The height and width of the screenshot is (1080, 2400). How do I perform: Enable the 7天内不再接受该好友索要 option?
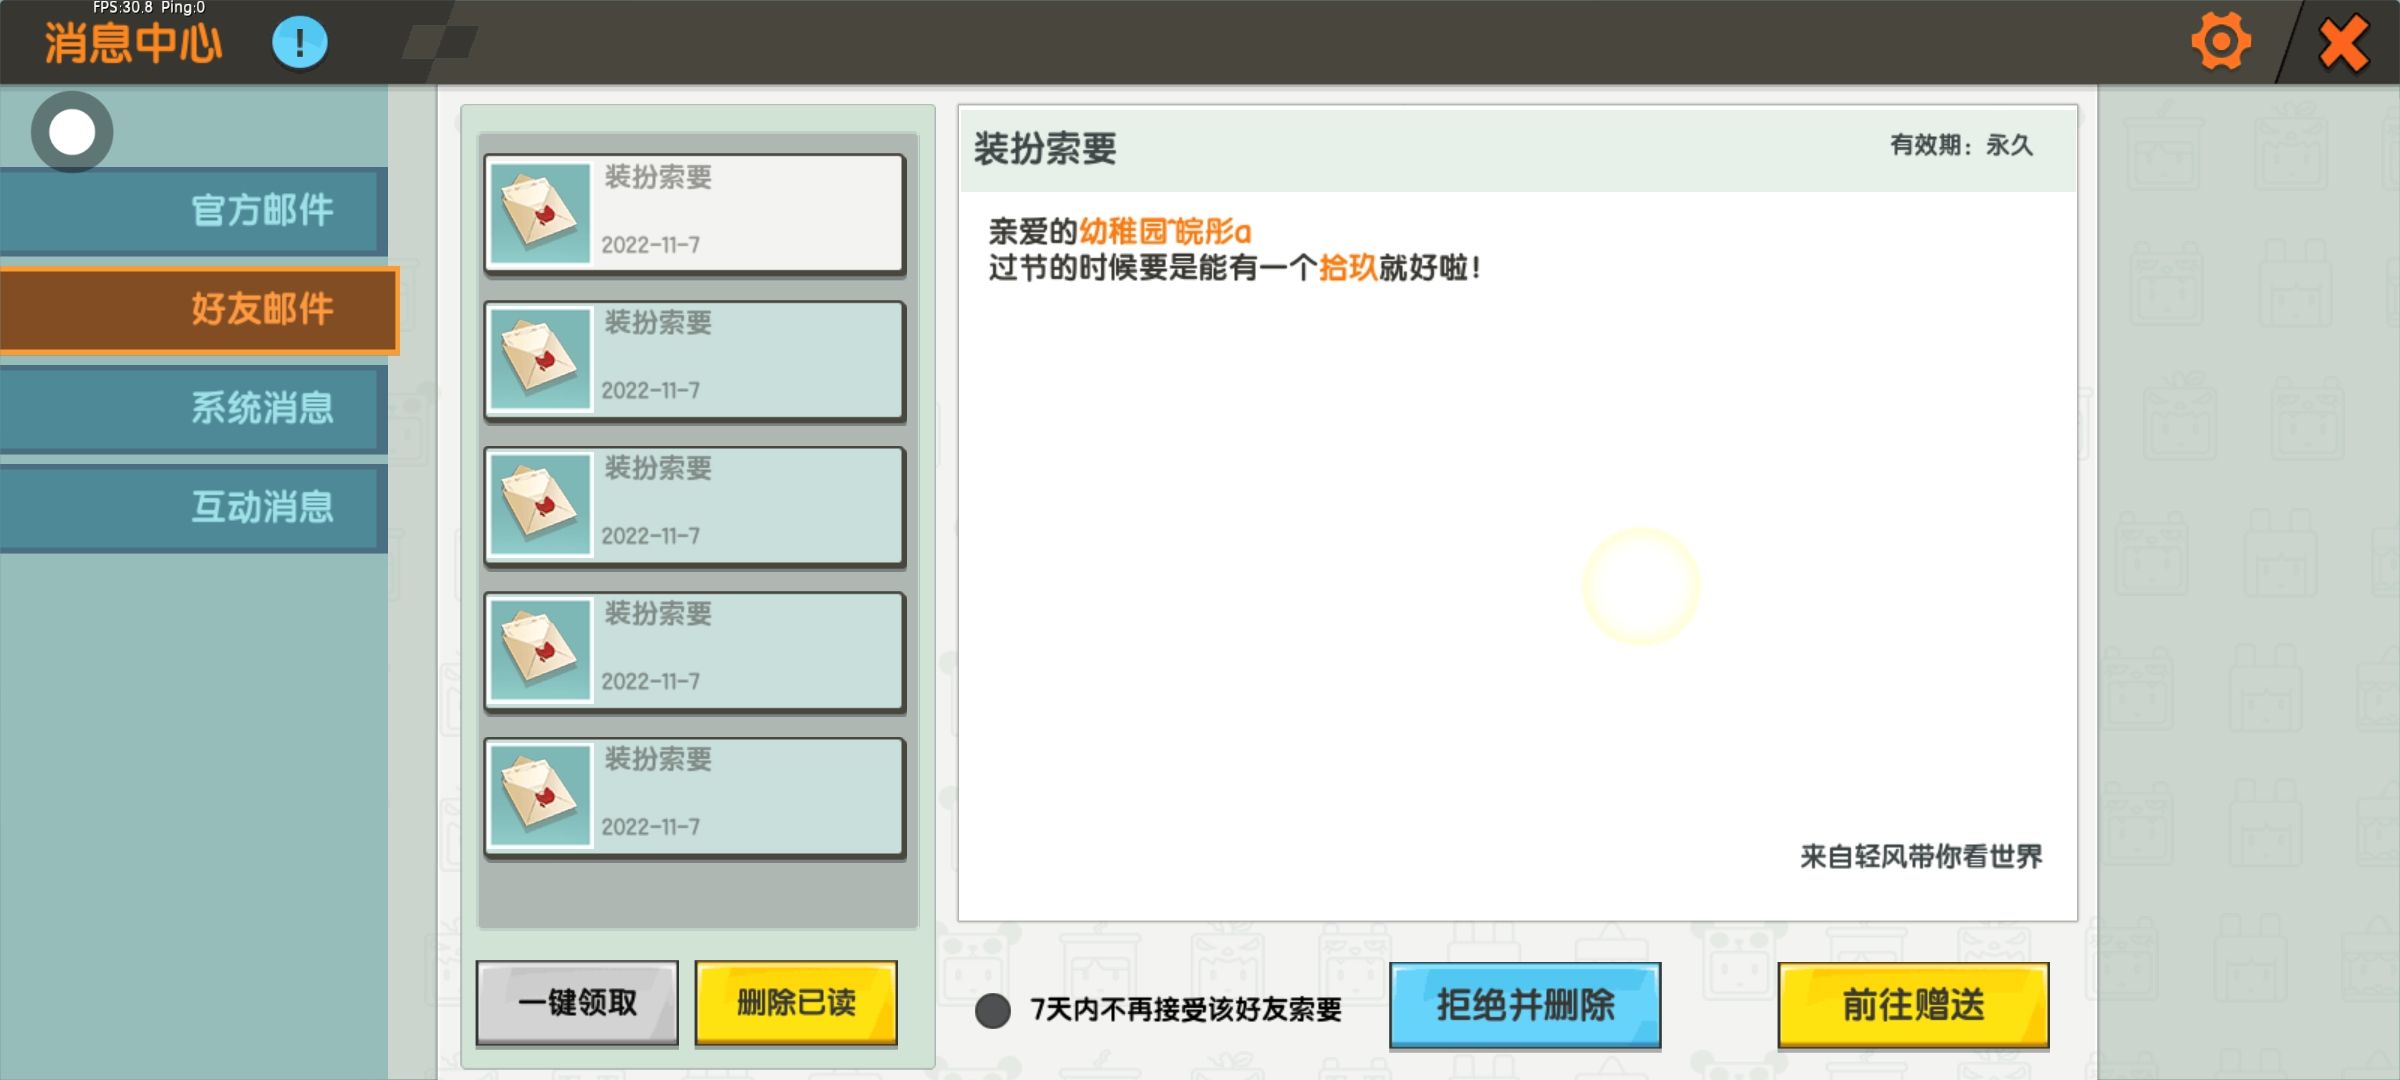pyautogui.click(x=993, y=1010)
